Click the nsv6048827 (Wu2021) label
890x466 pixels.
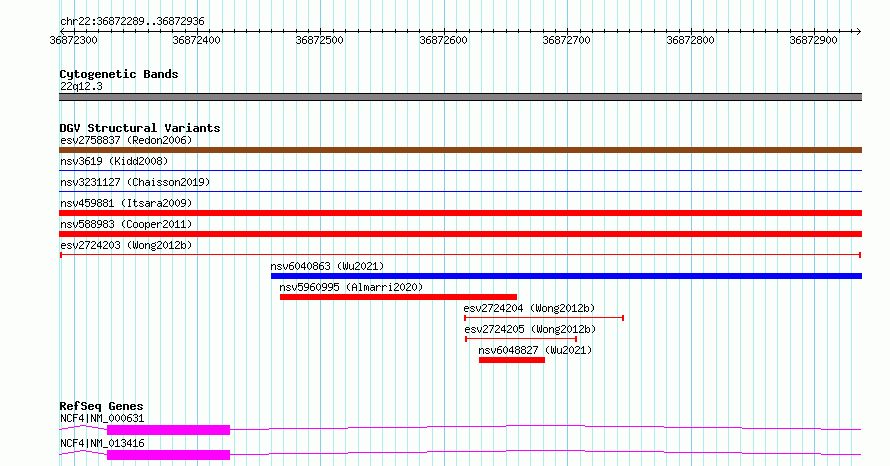[x=535, y=350]
